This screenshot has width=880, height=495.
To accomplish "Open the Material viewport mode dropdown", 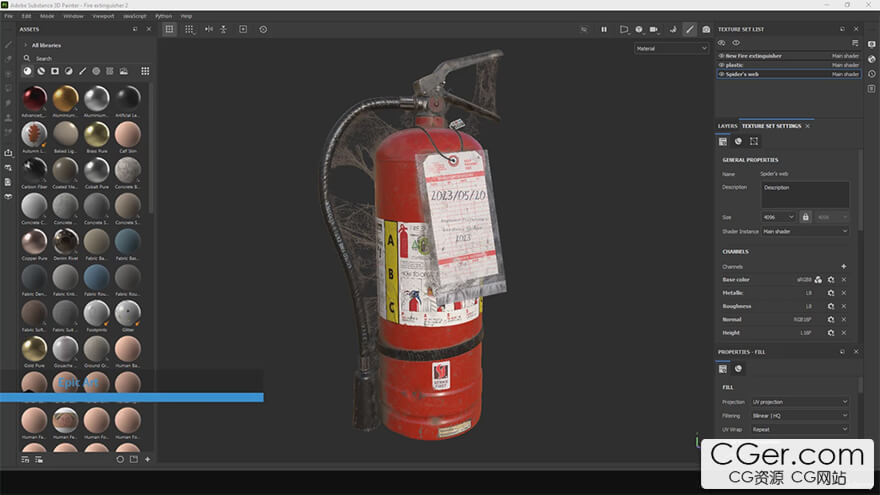I will pyautogui.click(x=671, y=48).
